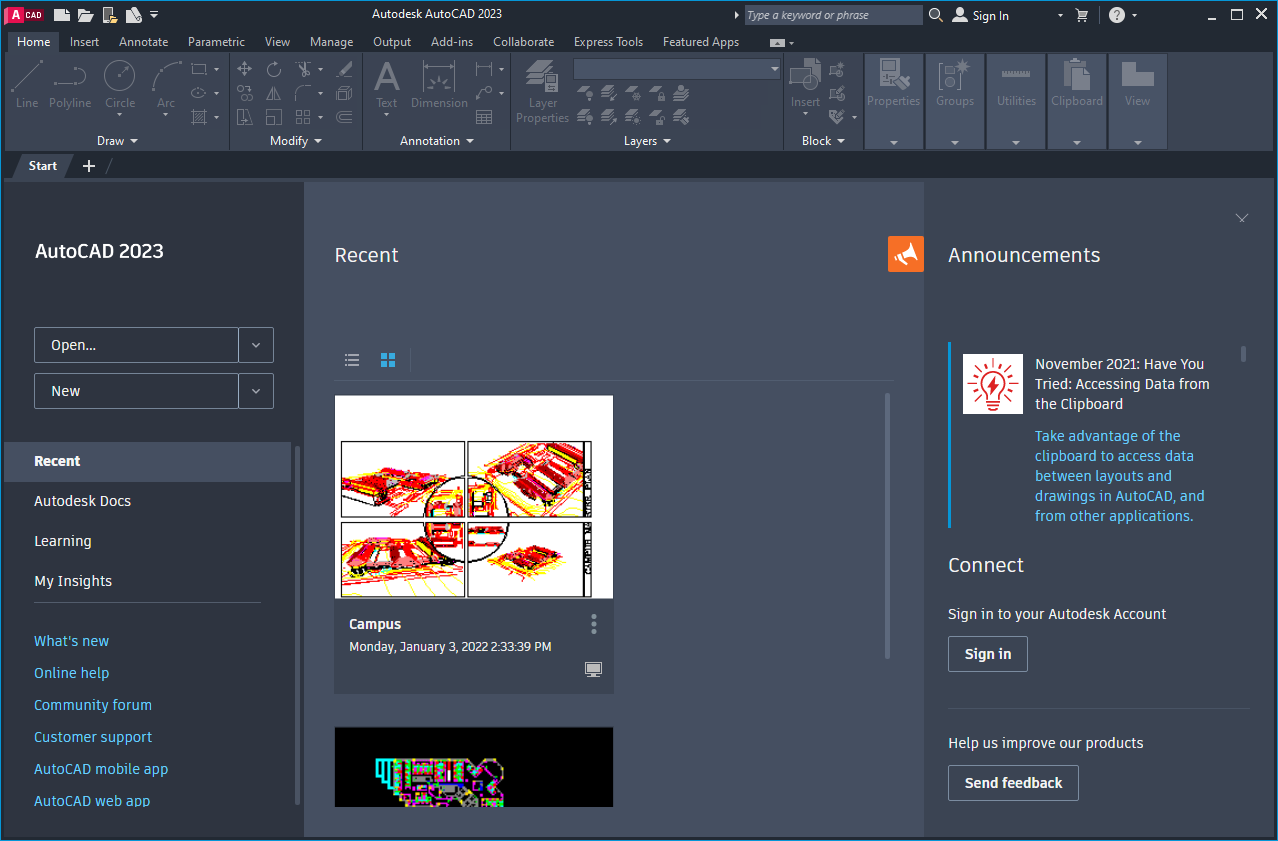
Task: Switch to the Express Tools ribbon tab
Action: coord(608,42)
